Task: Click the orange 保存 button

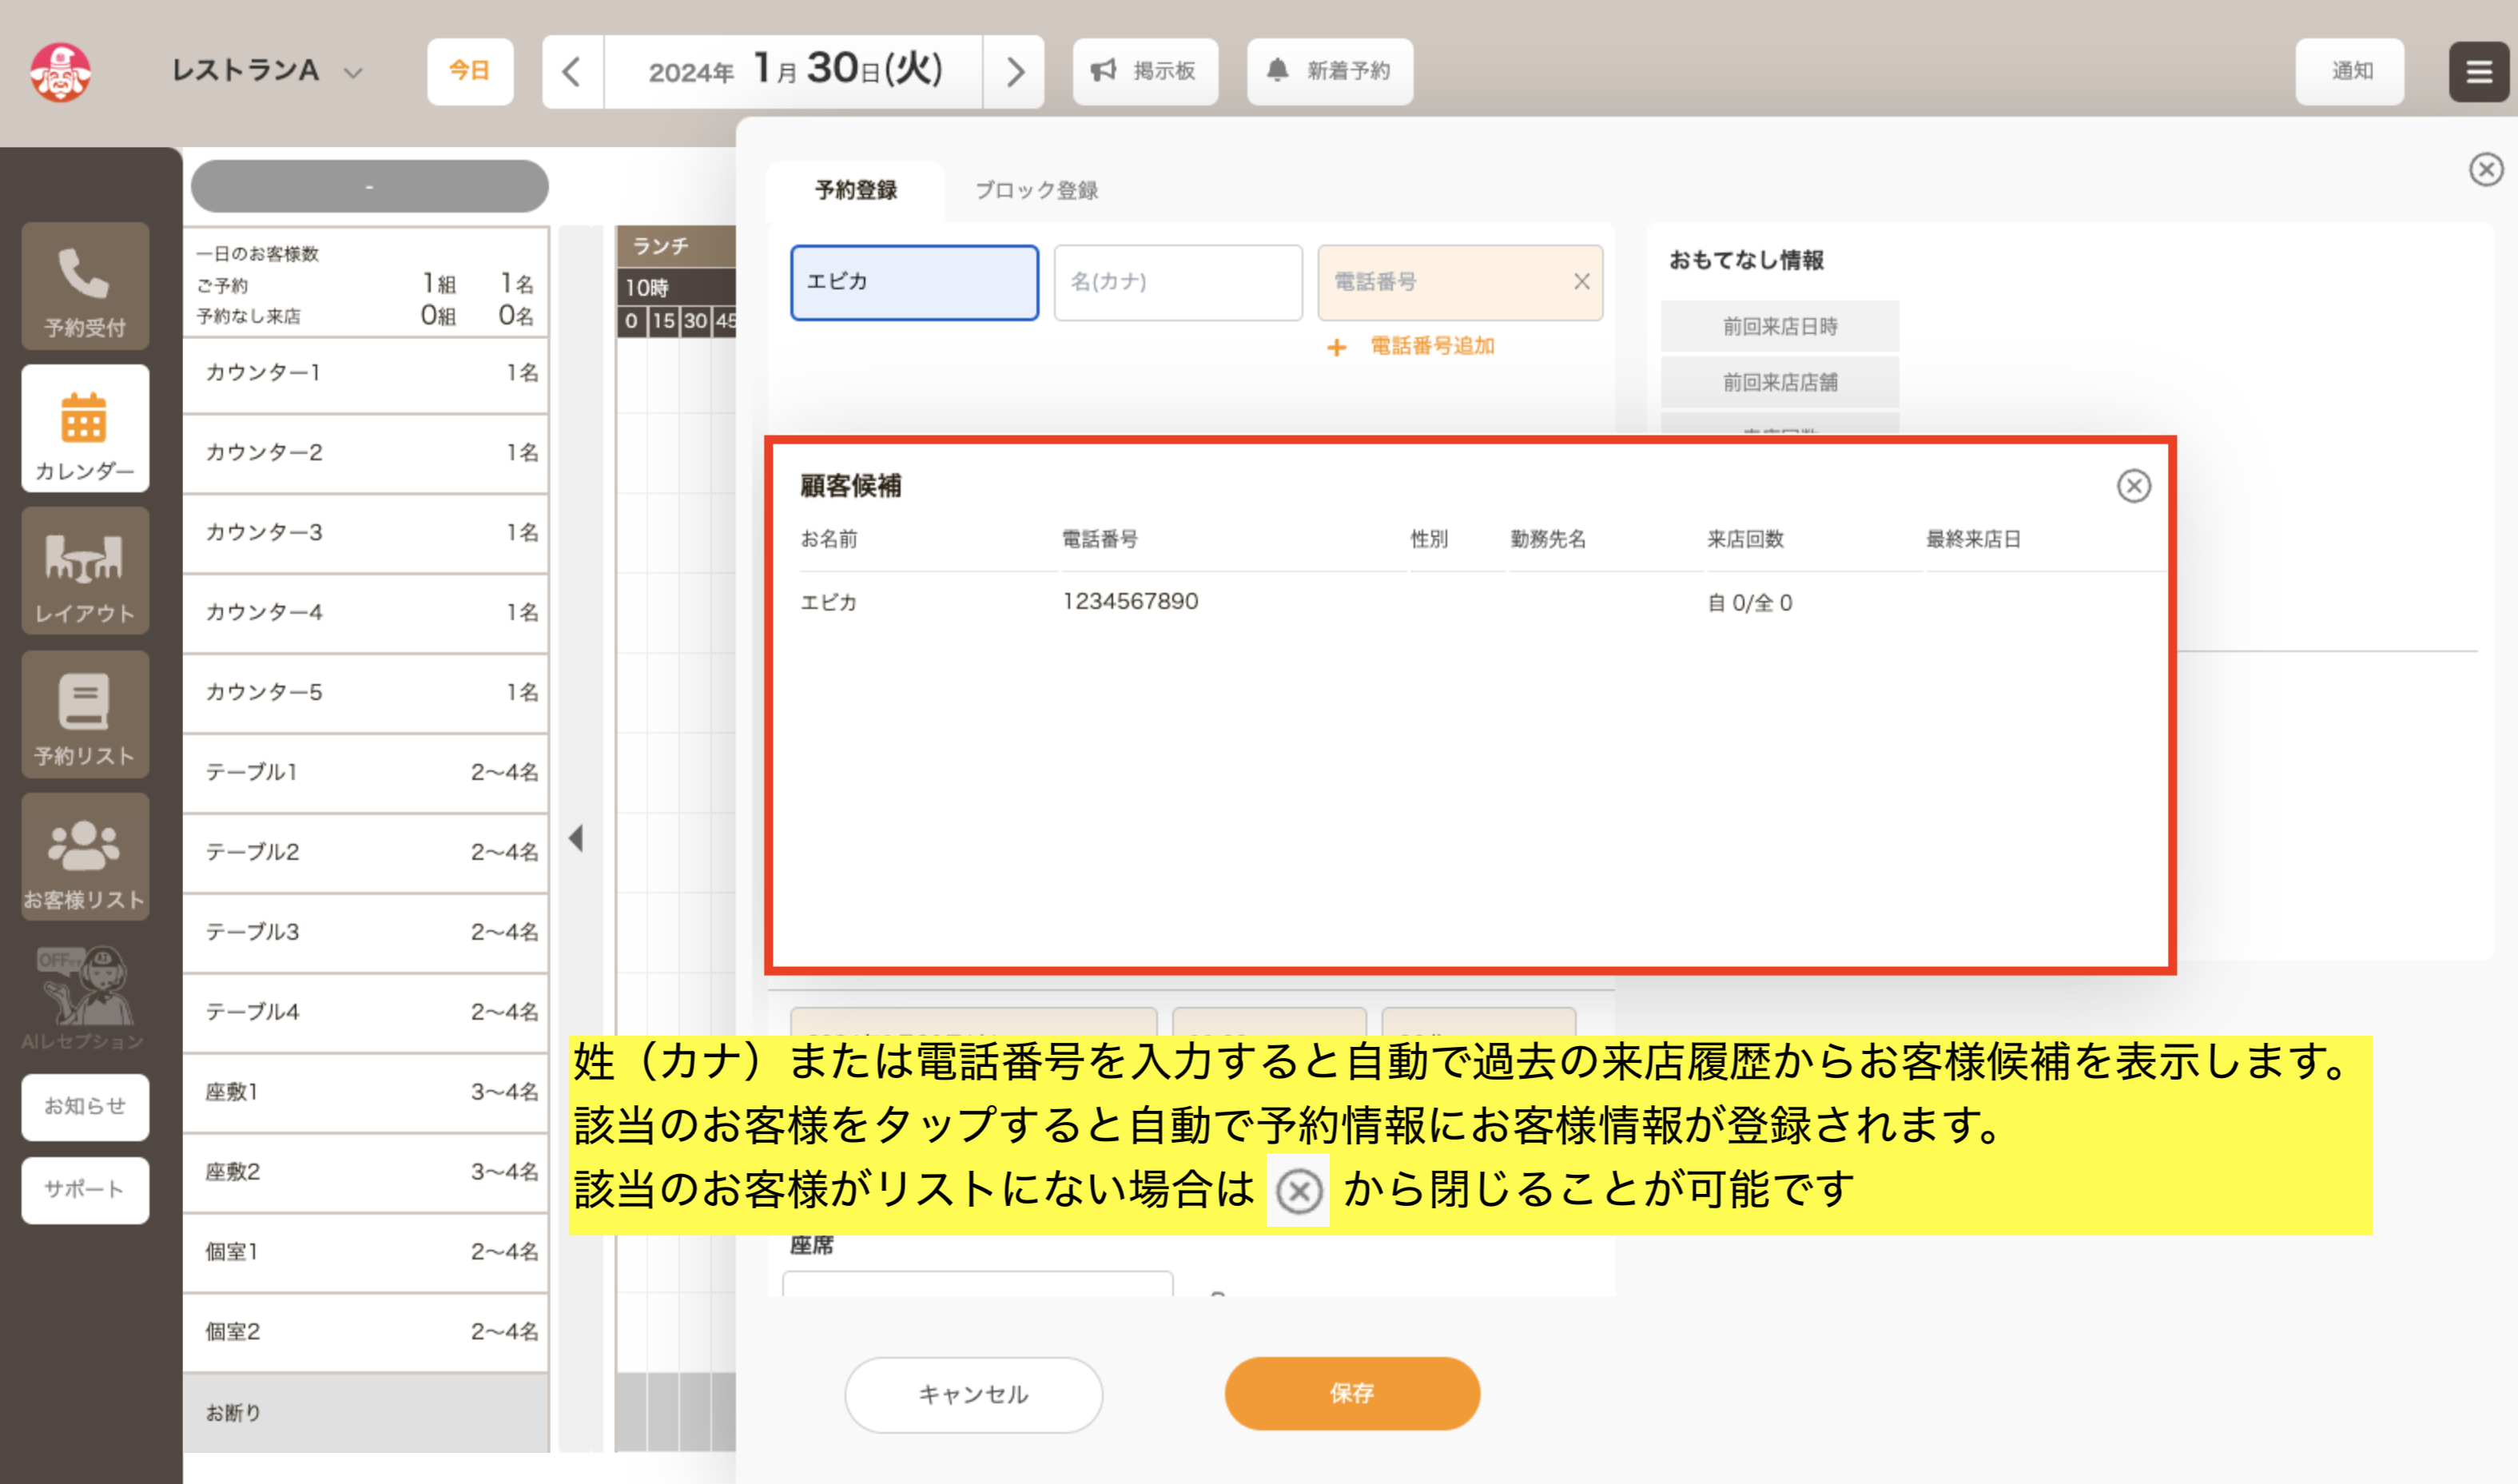Action: coord(1352,1393)
